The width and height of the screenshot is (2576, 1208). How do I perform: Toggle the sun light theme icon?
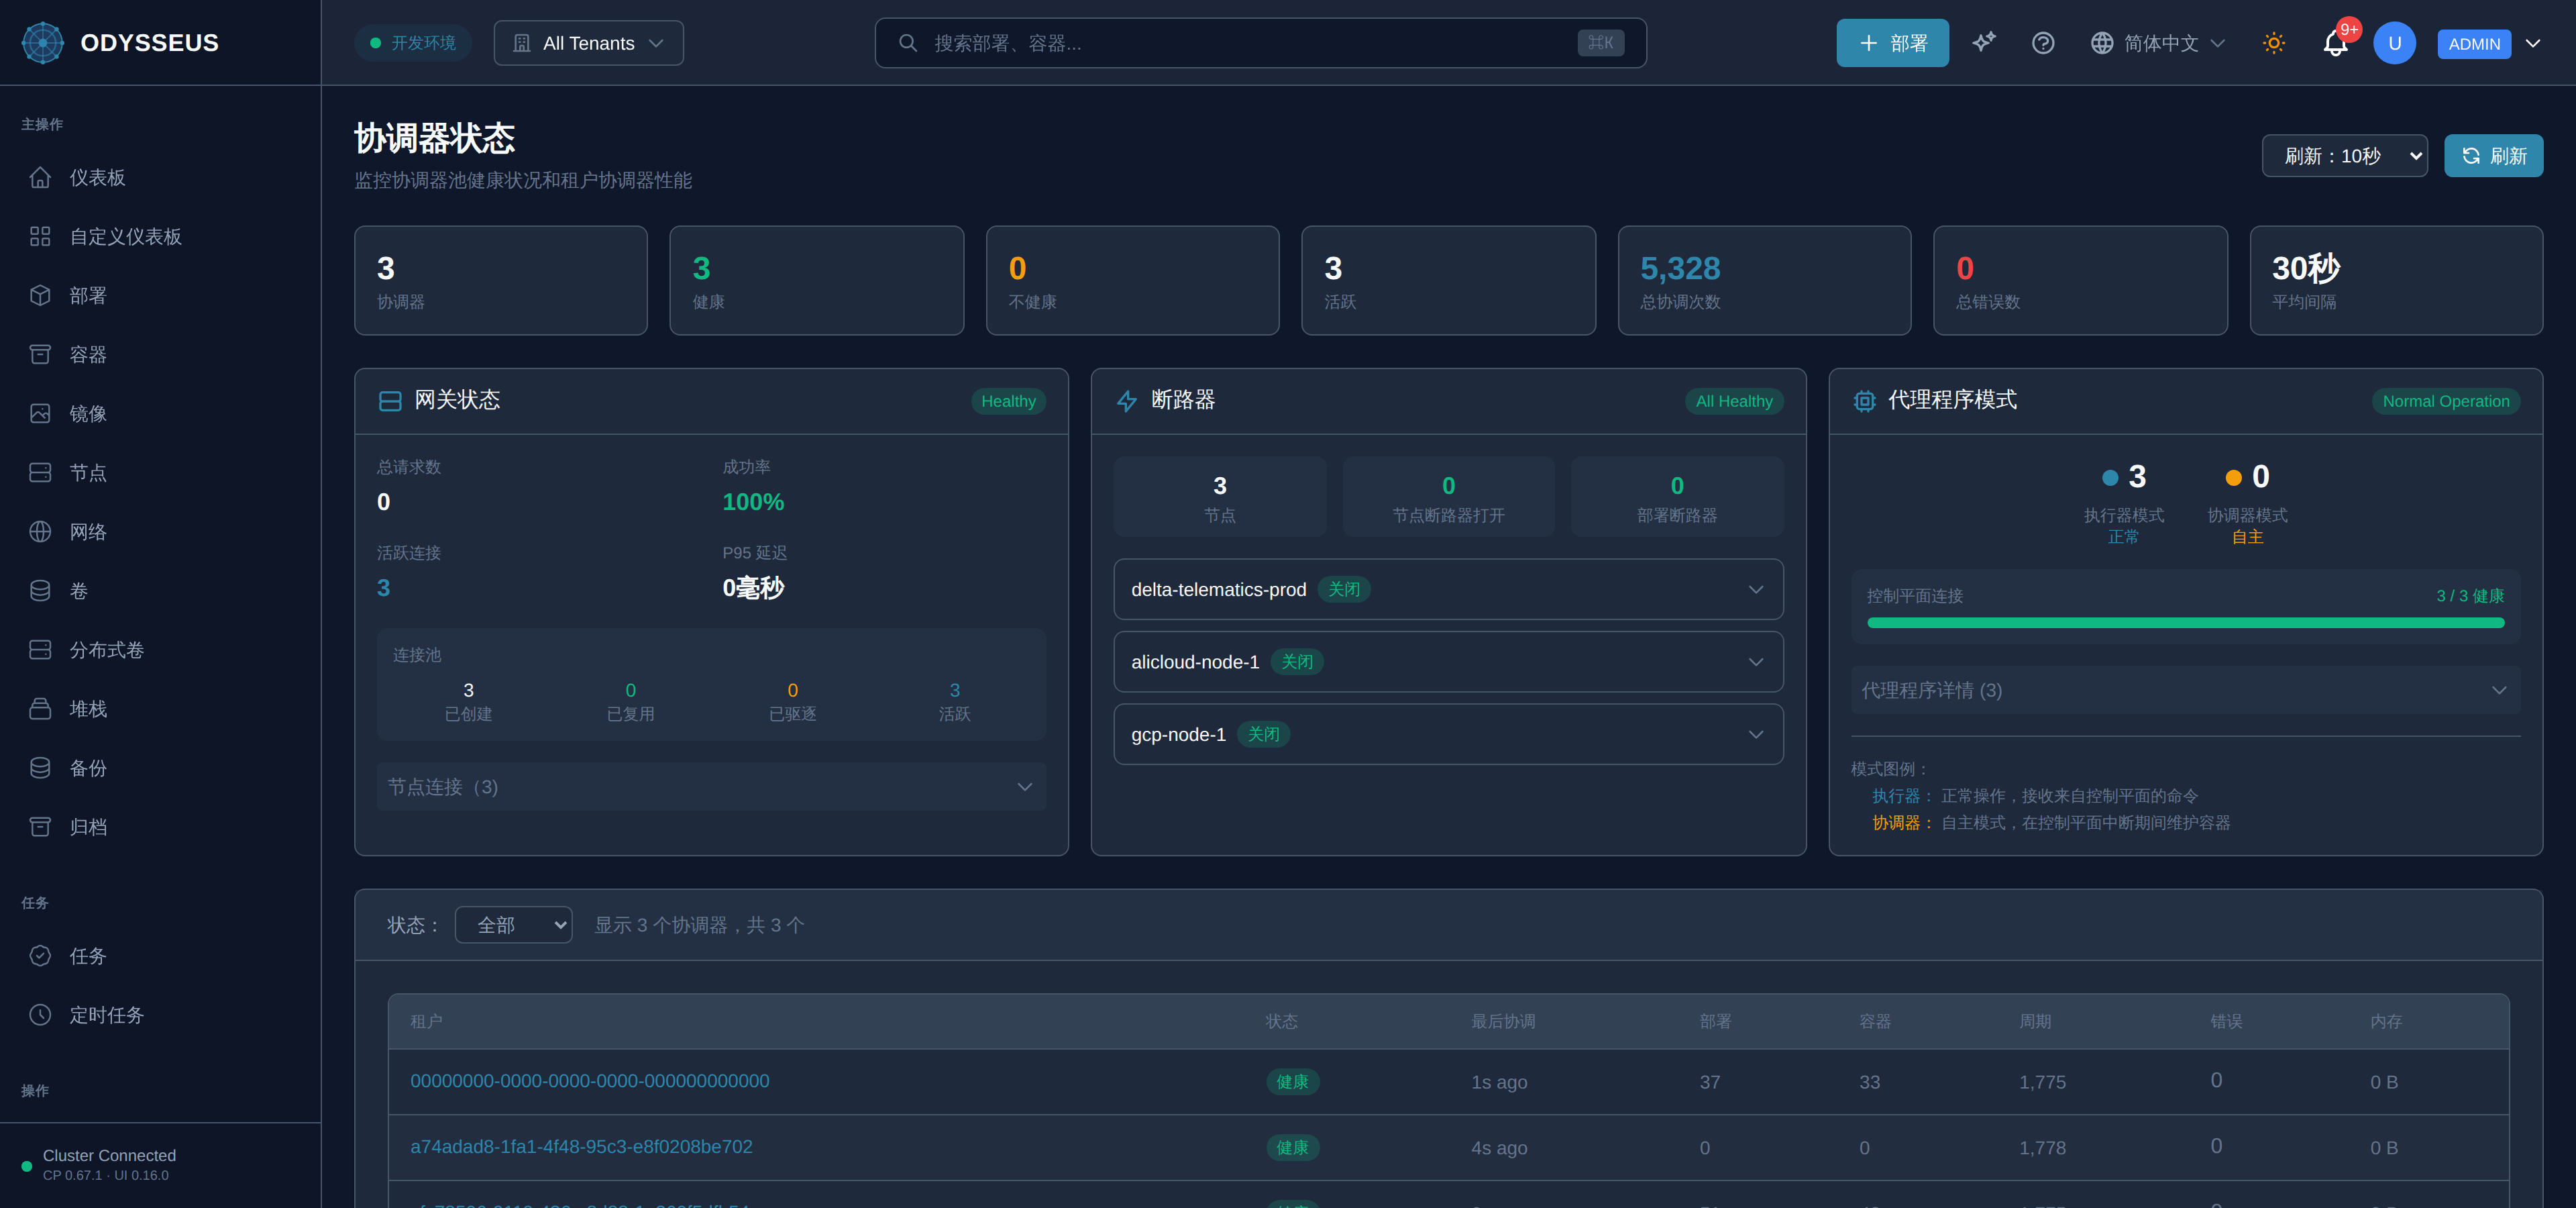(x=2273, y=43)
